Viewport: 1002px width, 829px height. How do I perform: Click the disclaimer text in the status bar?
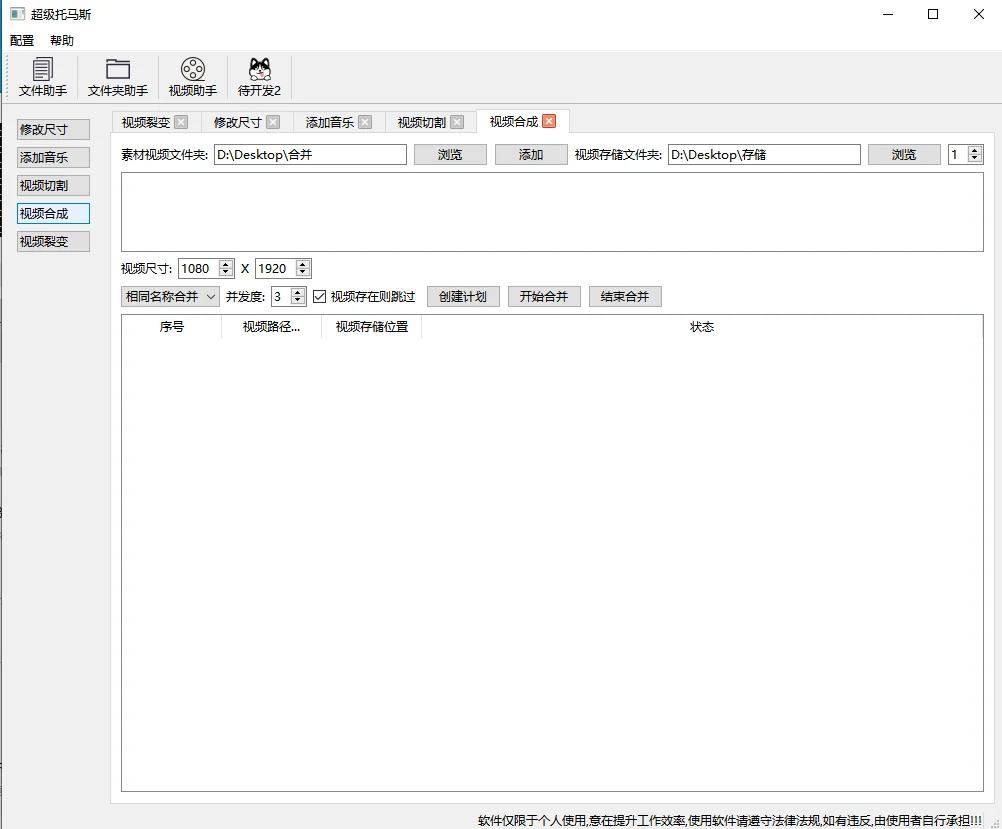point(729,820)
